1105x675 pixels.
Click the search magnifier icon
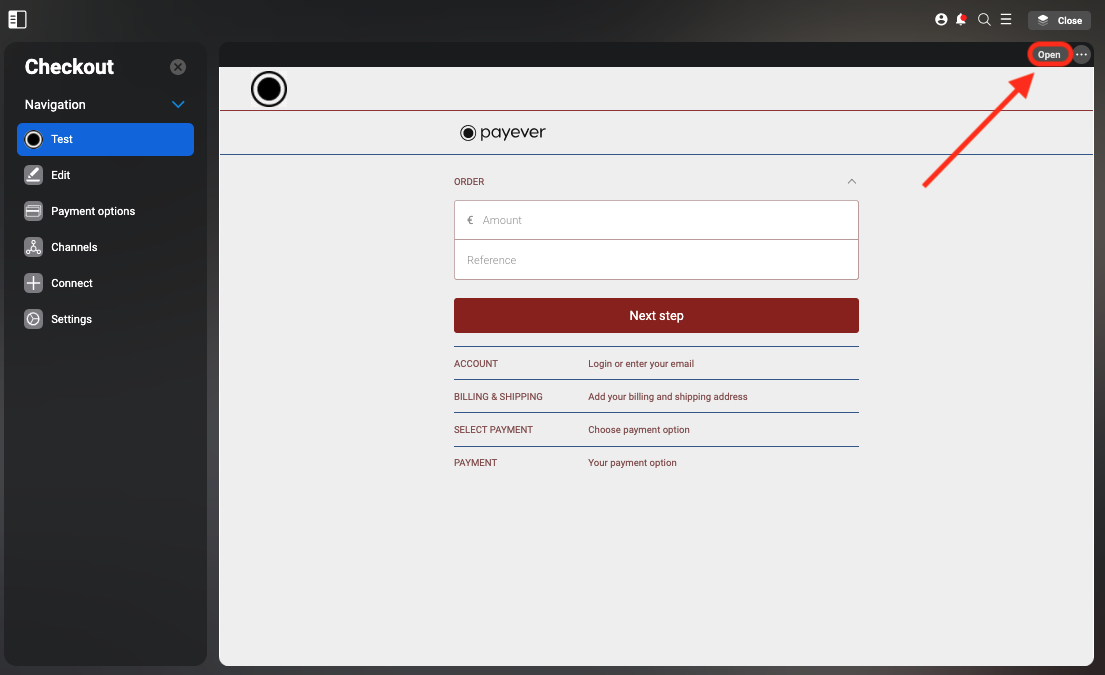point(984,20)
